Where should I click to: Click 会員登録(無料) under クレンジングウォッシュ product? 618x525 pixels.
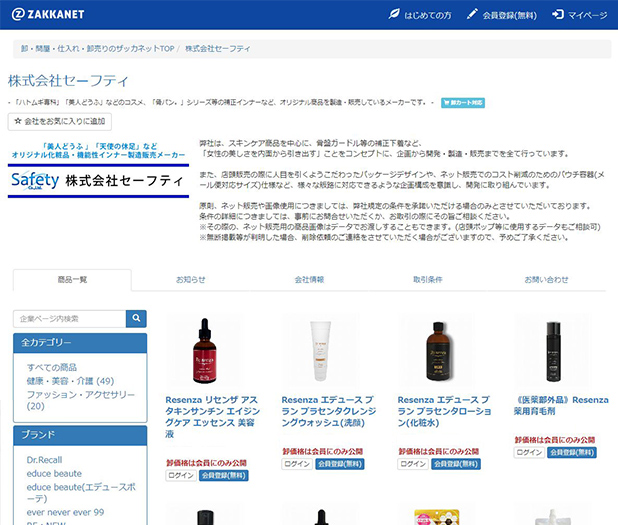(340, 464)
